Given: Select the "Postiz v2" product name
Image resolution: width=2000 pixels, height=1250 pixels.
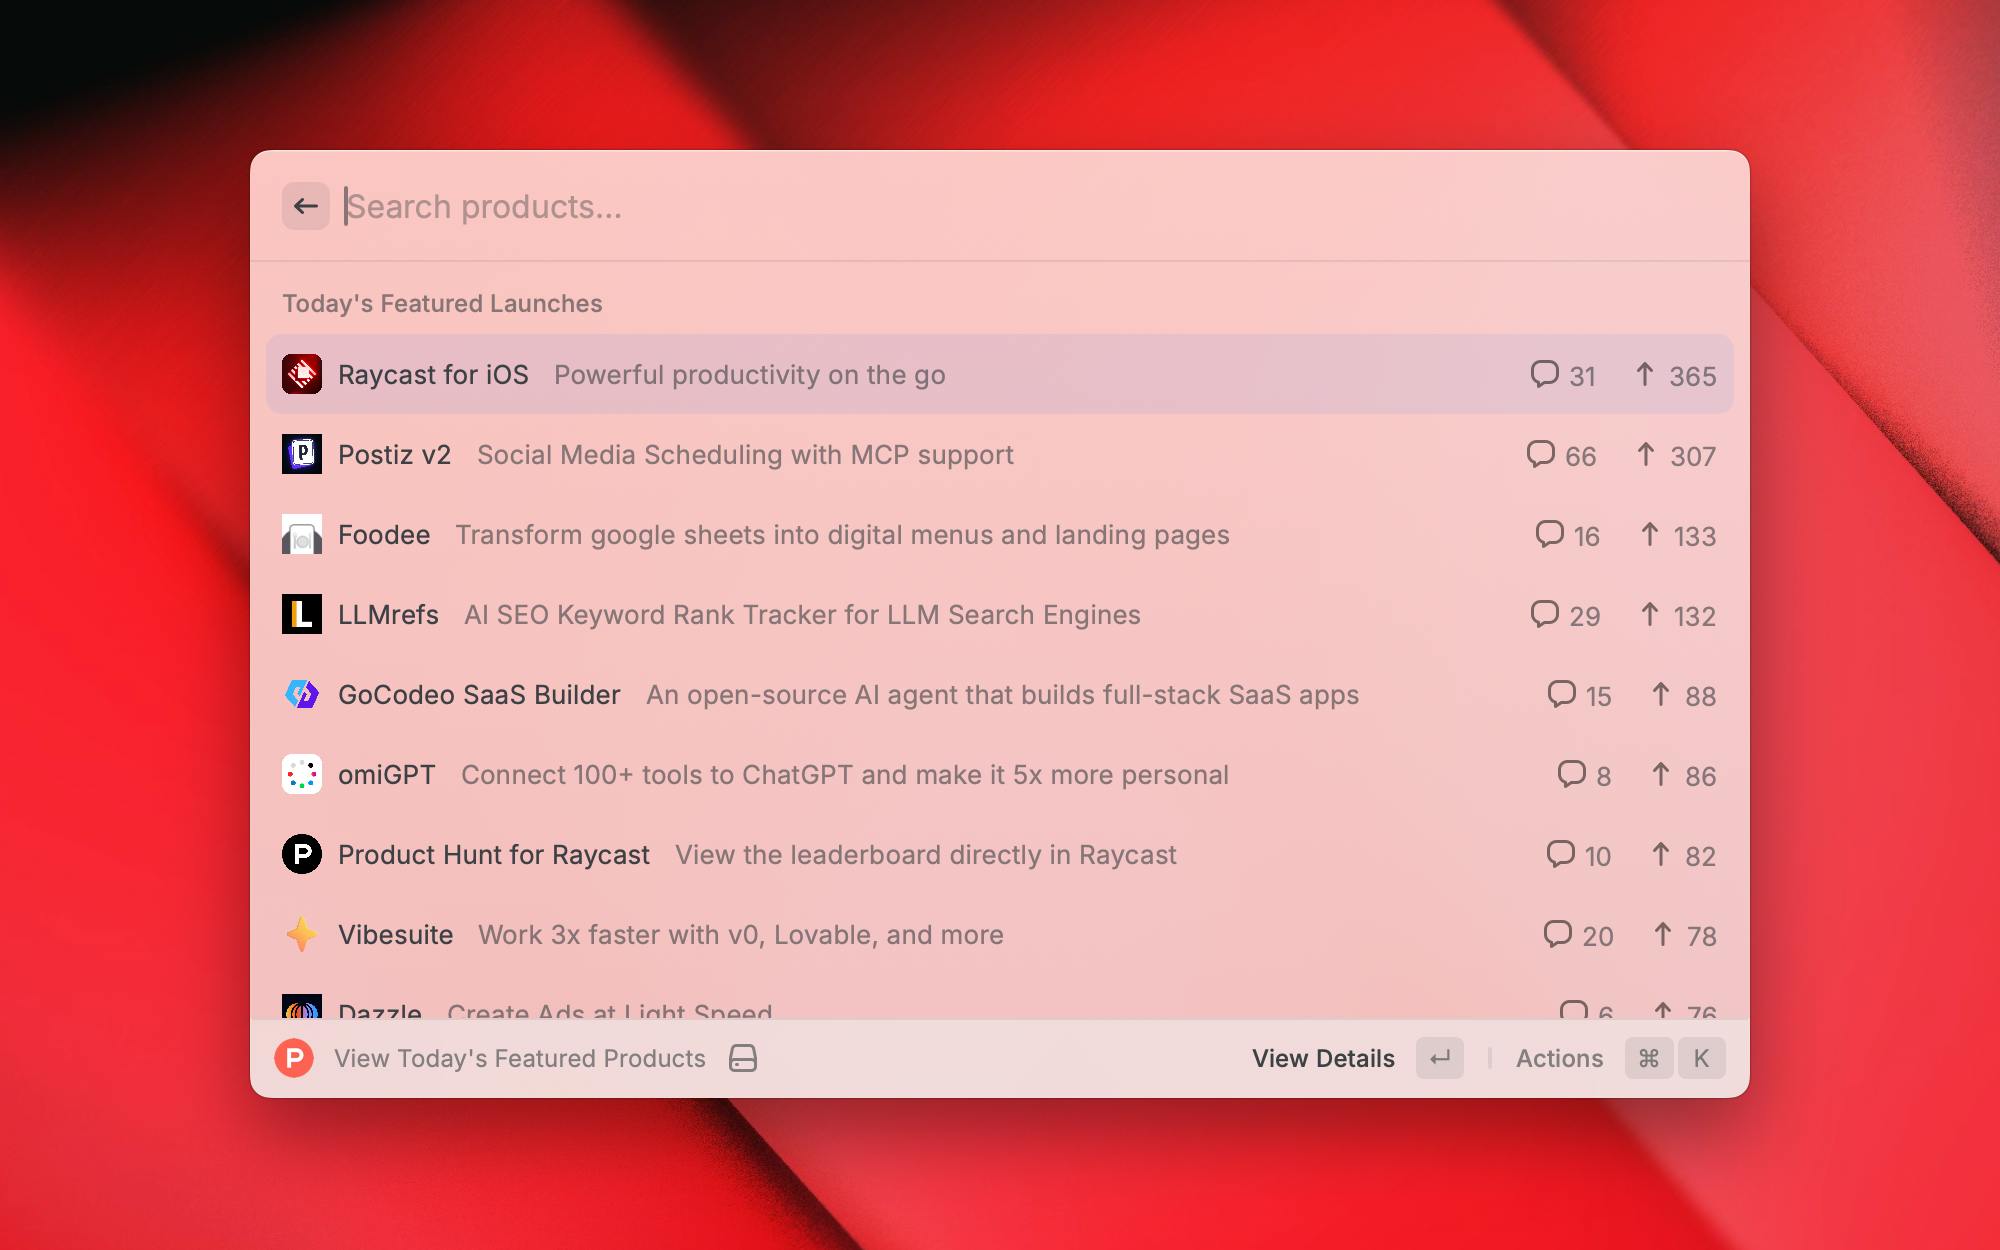Looking at the screenshot, I should pos(394,455).
